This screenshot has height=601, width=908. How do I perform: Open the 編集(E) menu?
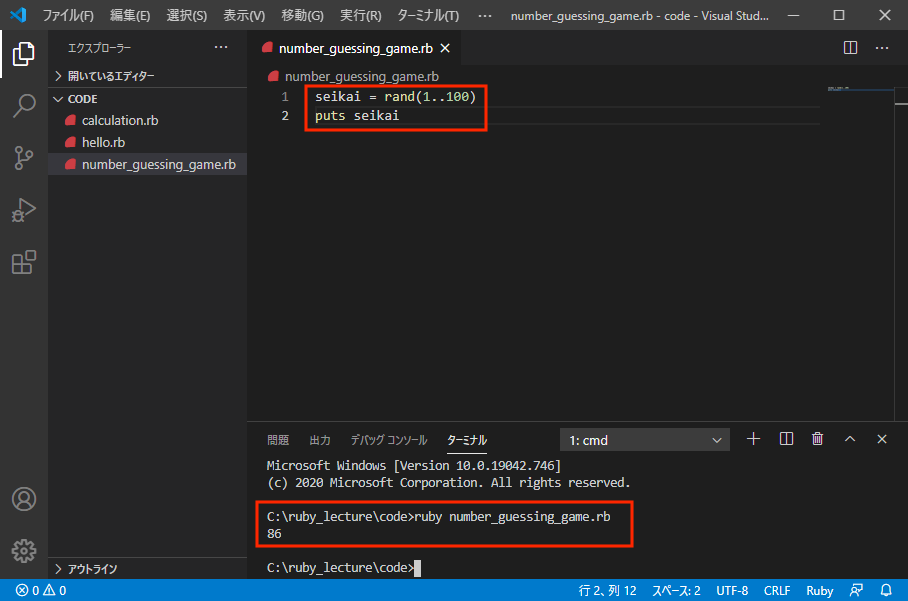[130, 16]
